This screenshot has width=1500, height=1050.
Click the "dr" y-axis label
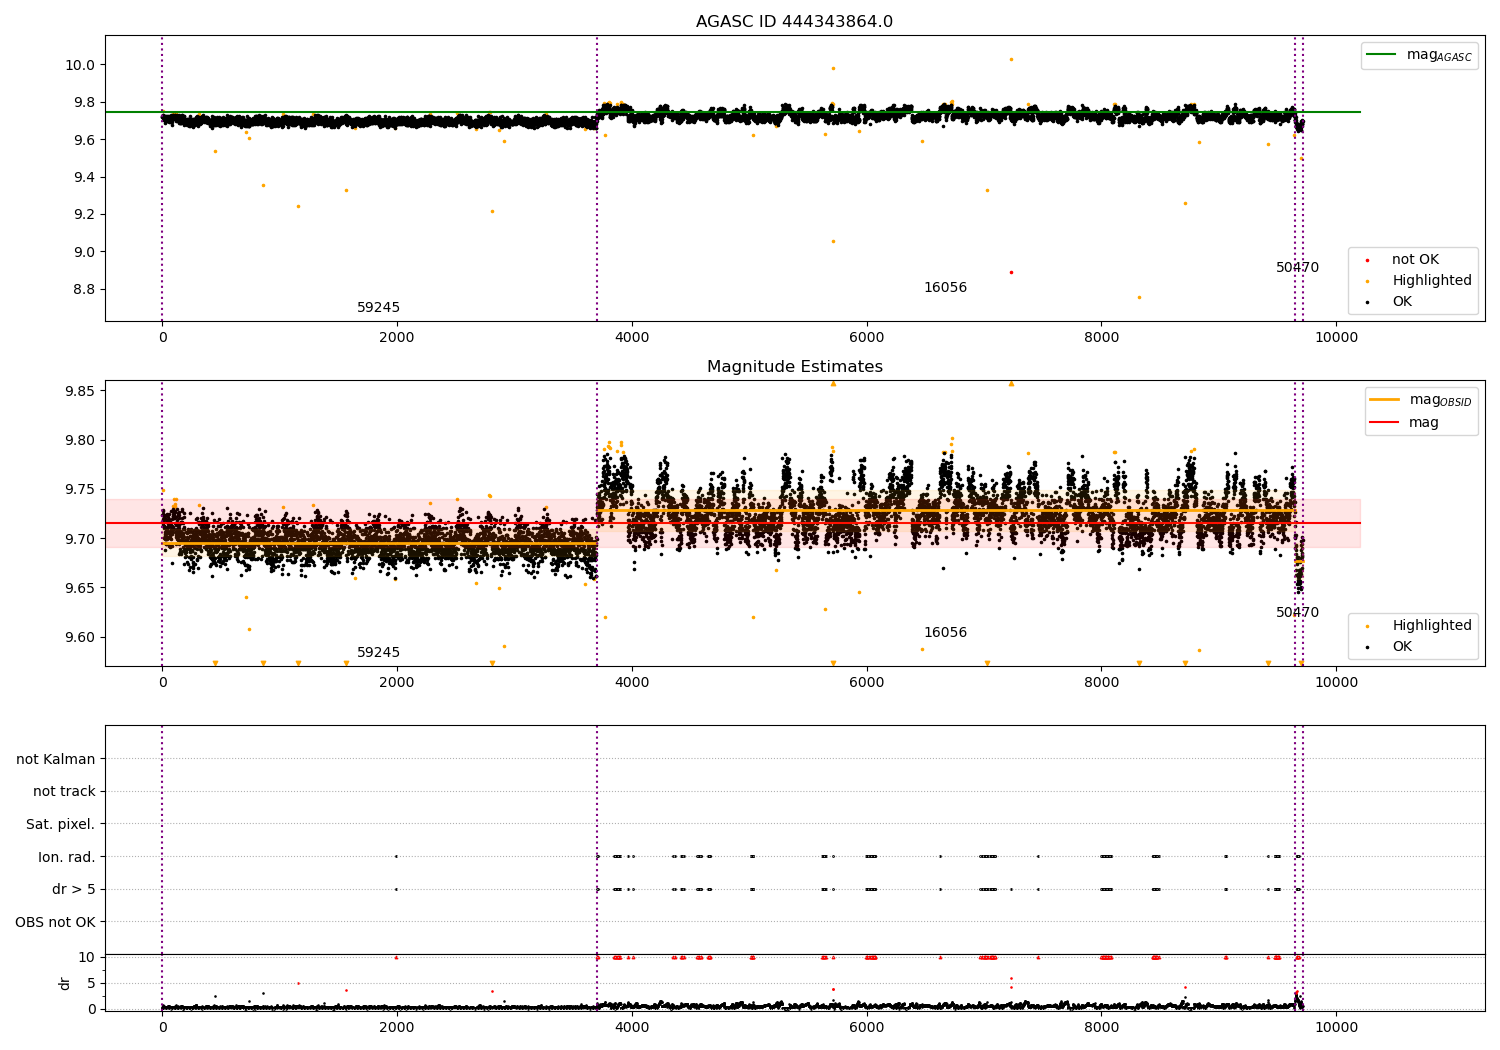pos(64,983)
